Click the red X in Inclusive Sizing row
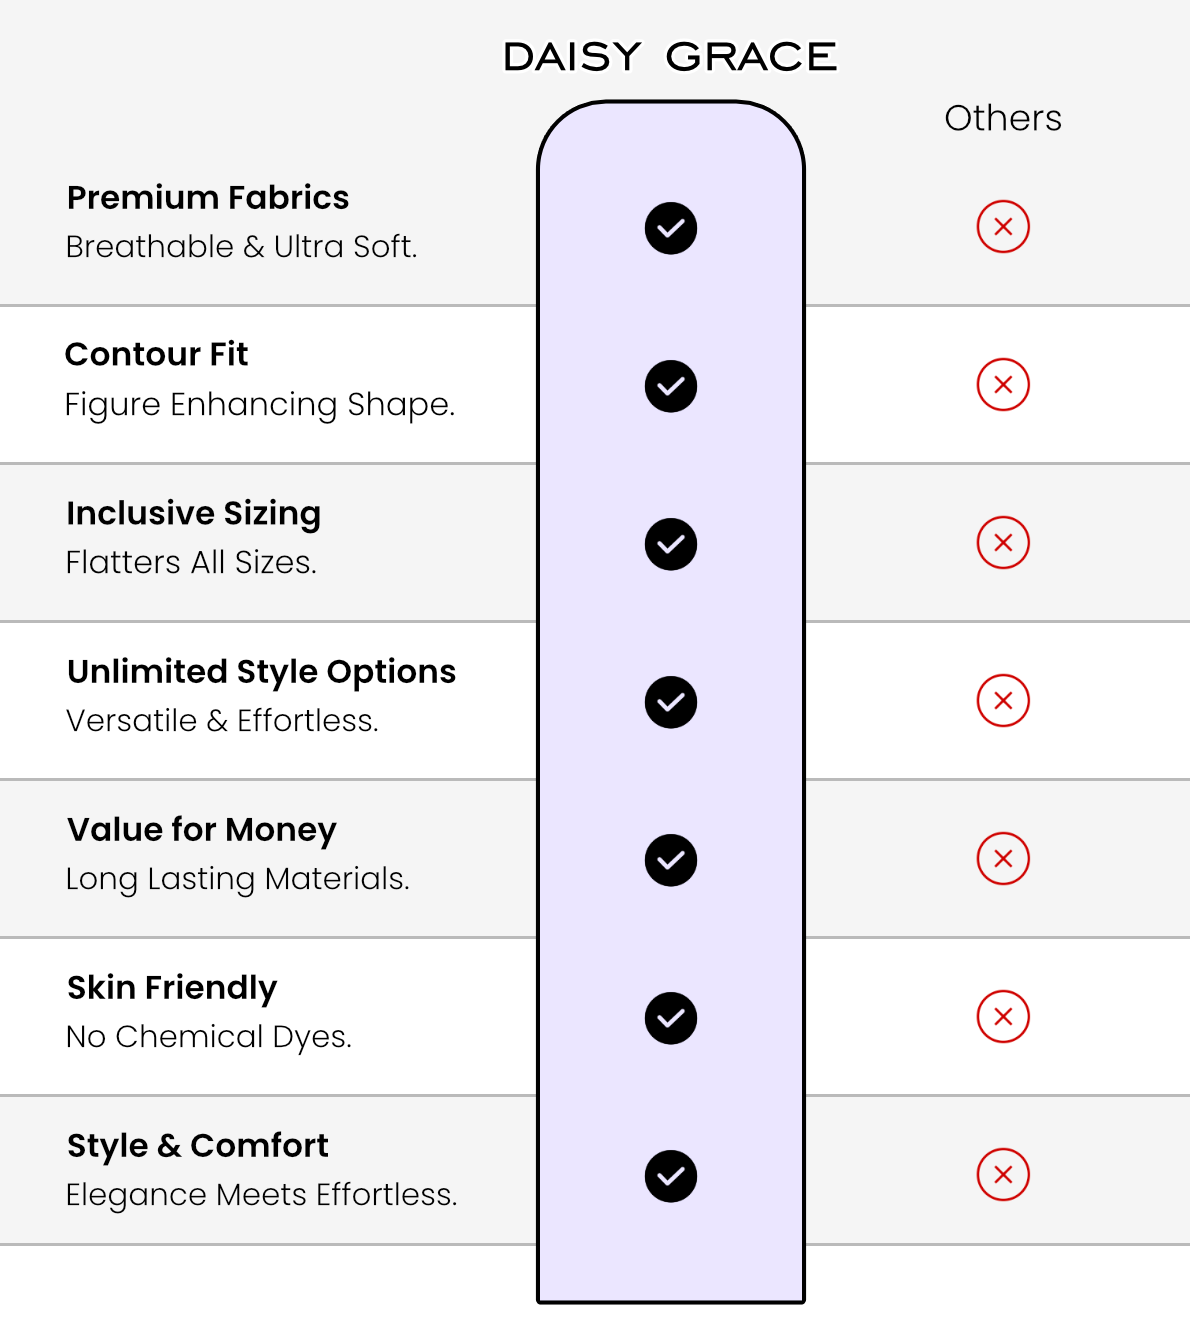The height and width of the screenshot is (1320, 1190). [1003, 543]
